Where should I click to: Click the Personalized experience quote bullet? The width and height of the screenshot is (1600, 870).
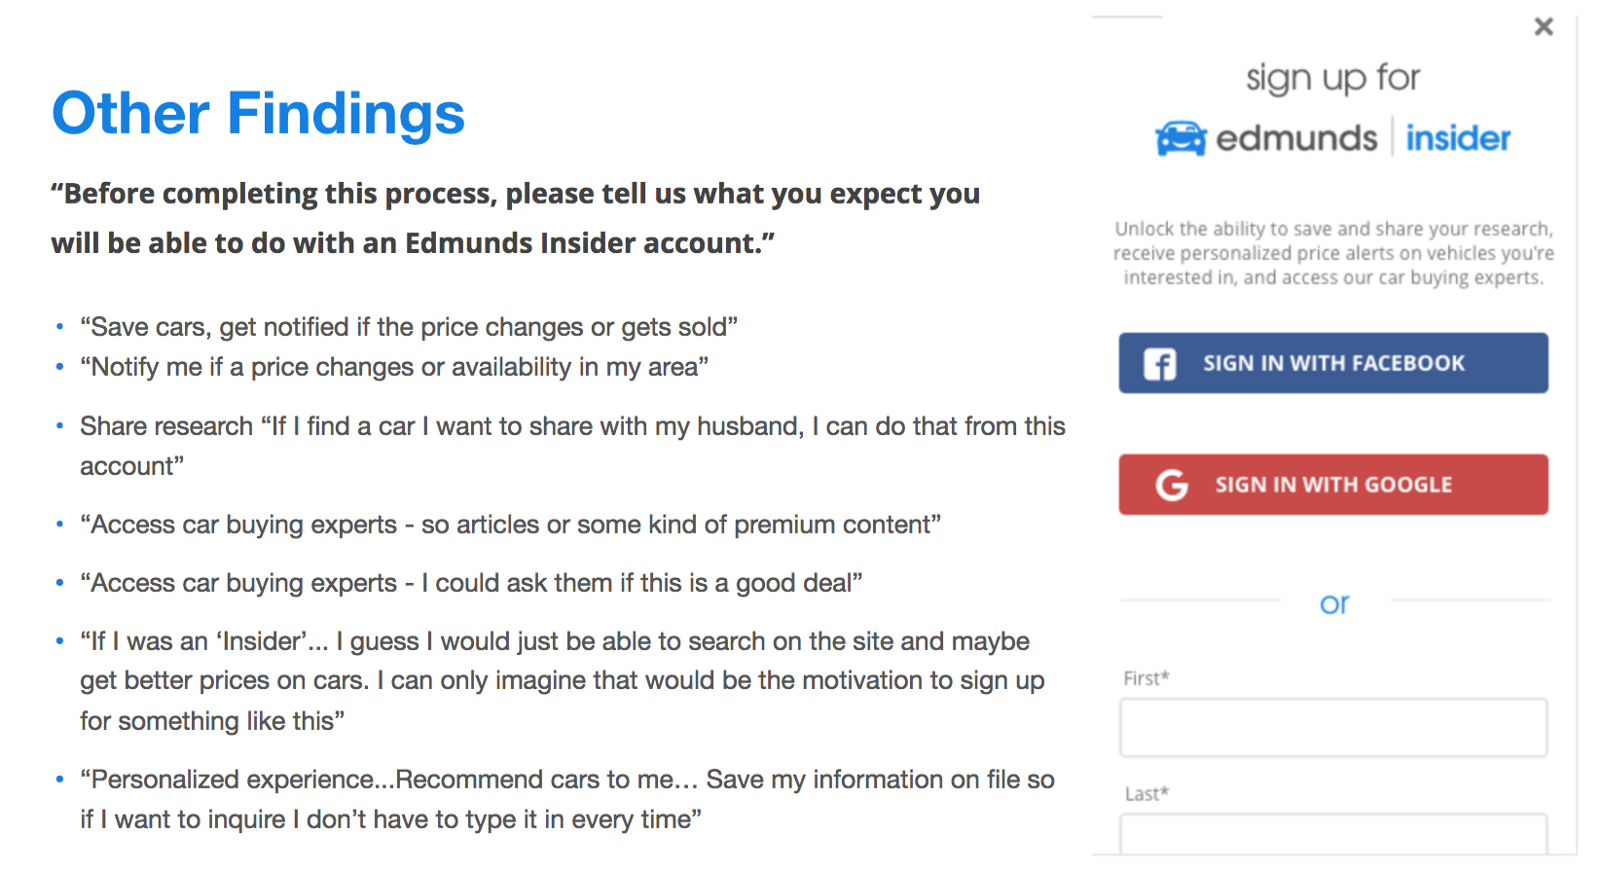(567, 799)
